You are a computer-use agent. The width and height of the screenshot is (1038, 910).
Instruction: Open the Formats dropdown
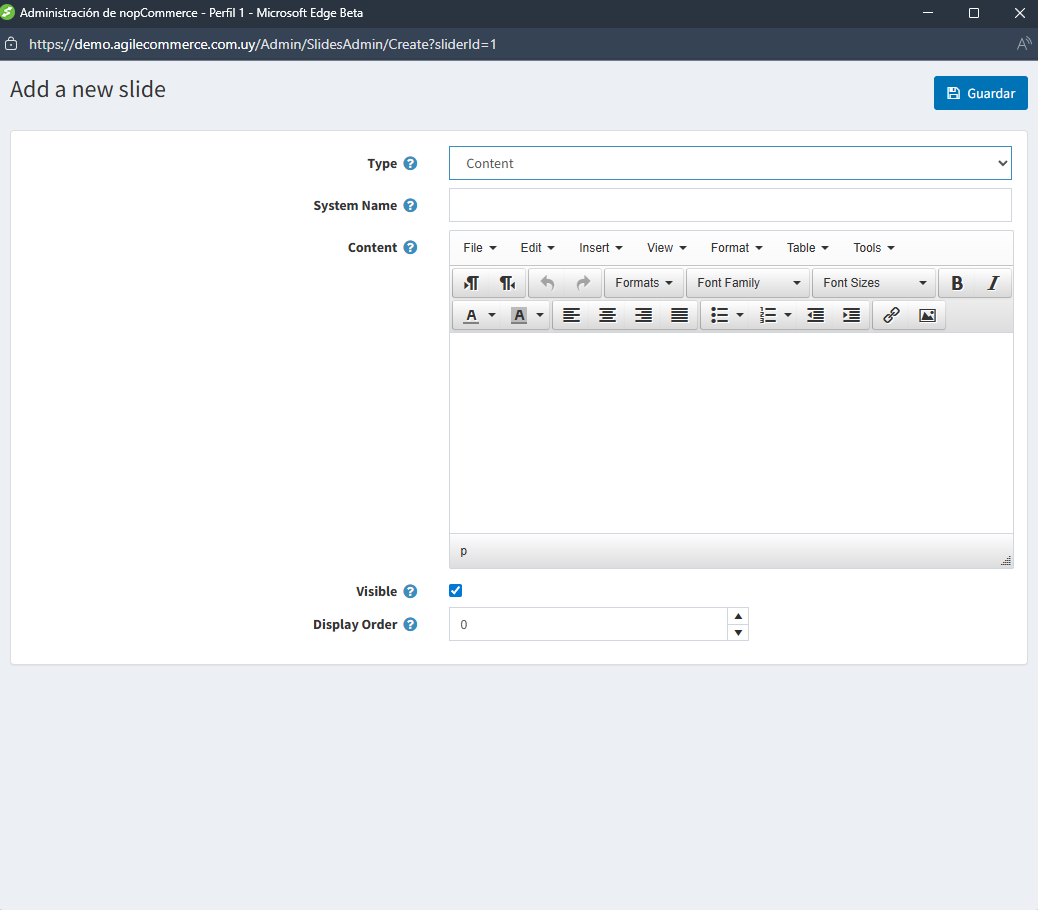click(644, 283)
